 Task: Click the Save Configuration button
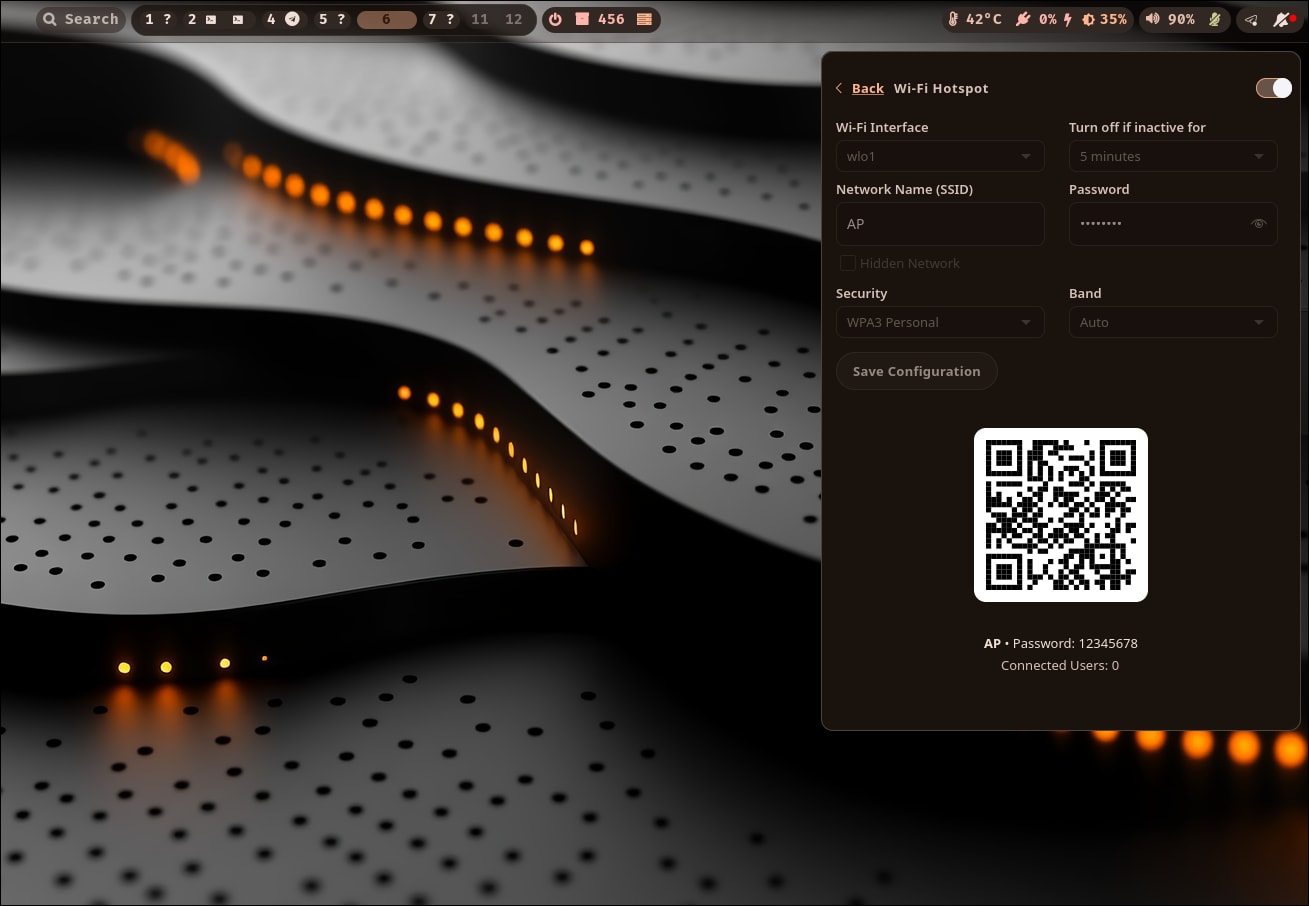[917, 371]
